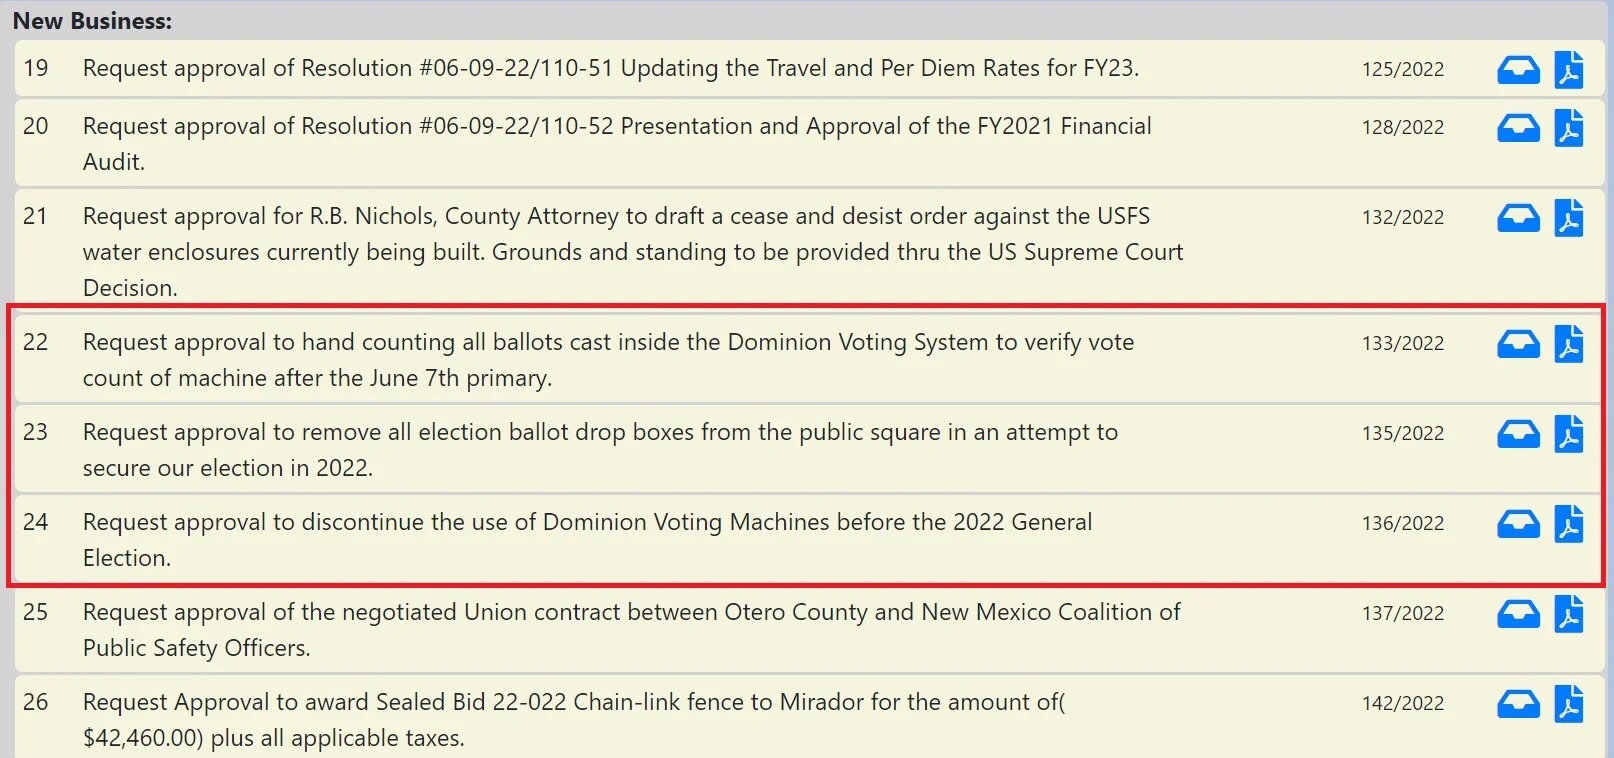The height and width of the screenshot is (758, 1614).
Task: Click the tray icon for item 22
Action: (x=1518, y=344)
